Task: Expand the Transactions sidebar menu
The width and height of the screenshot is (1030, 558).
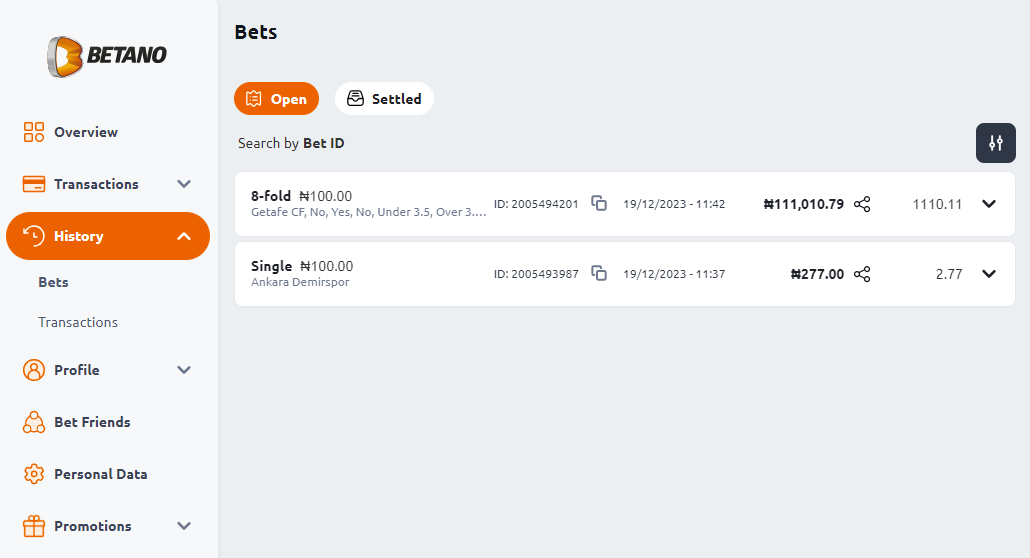Action: (x=184, y=184)
